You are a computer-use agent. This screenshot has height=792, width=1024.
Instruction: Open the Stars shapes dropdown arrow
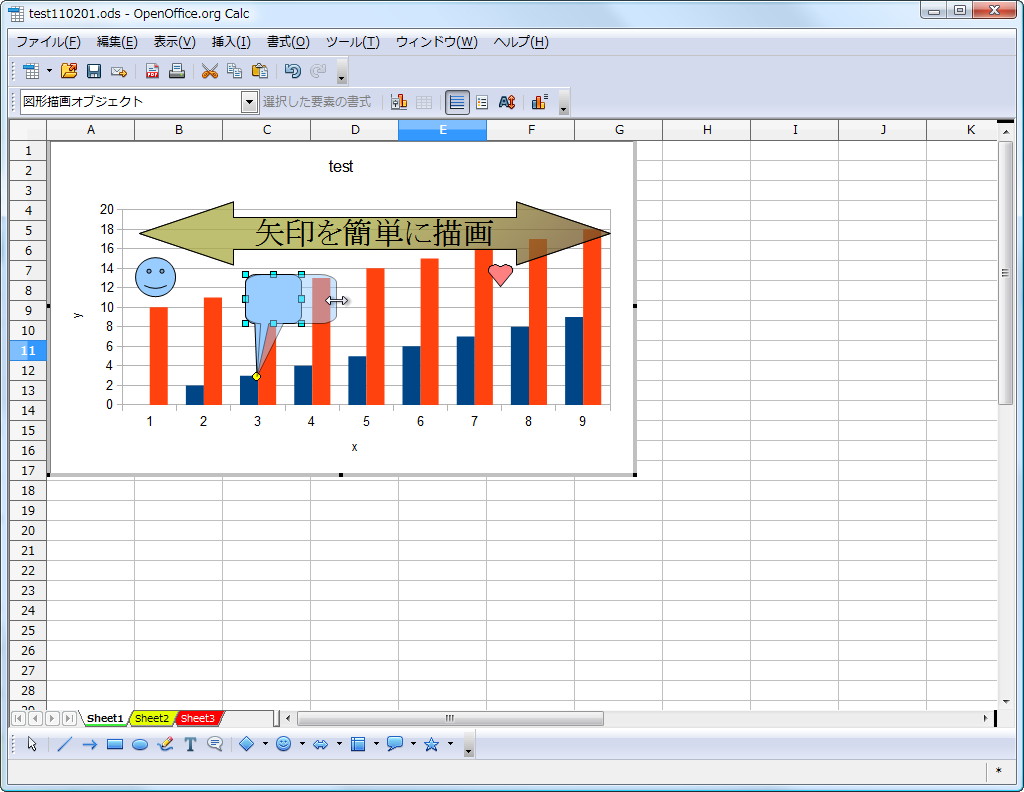[451, 744]
